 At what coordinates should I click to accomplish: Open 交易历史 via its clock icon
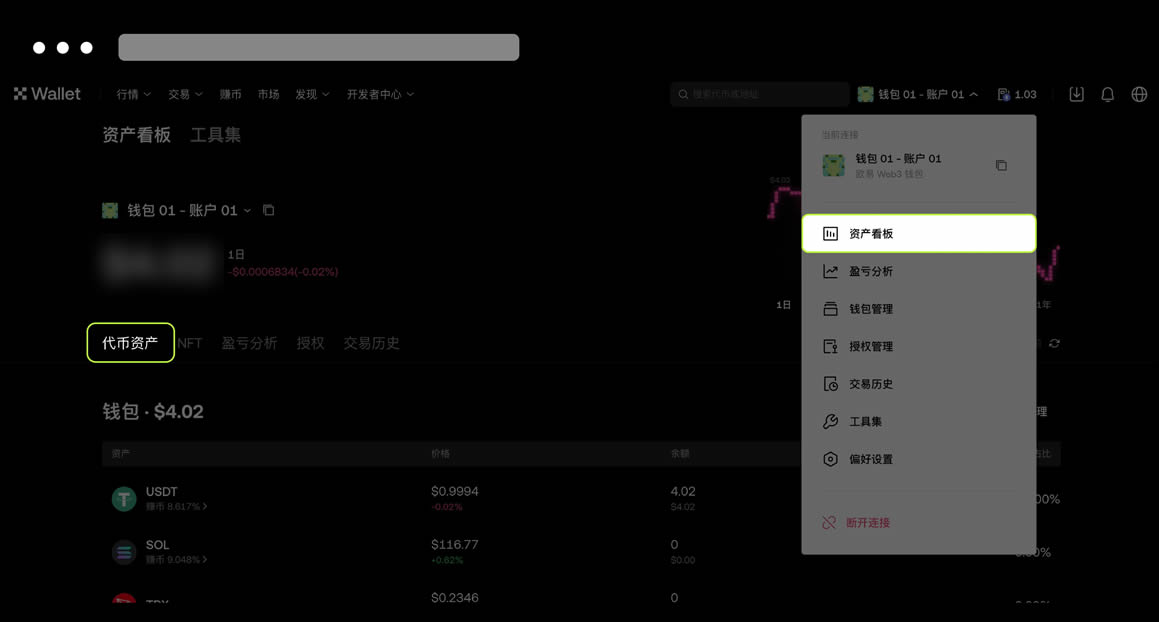click(830, 383)
